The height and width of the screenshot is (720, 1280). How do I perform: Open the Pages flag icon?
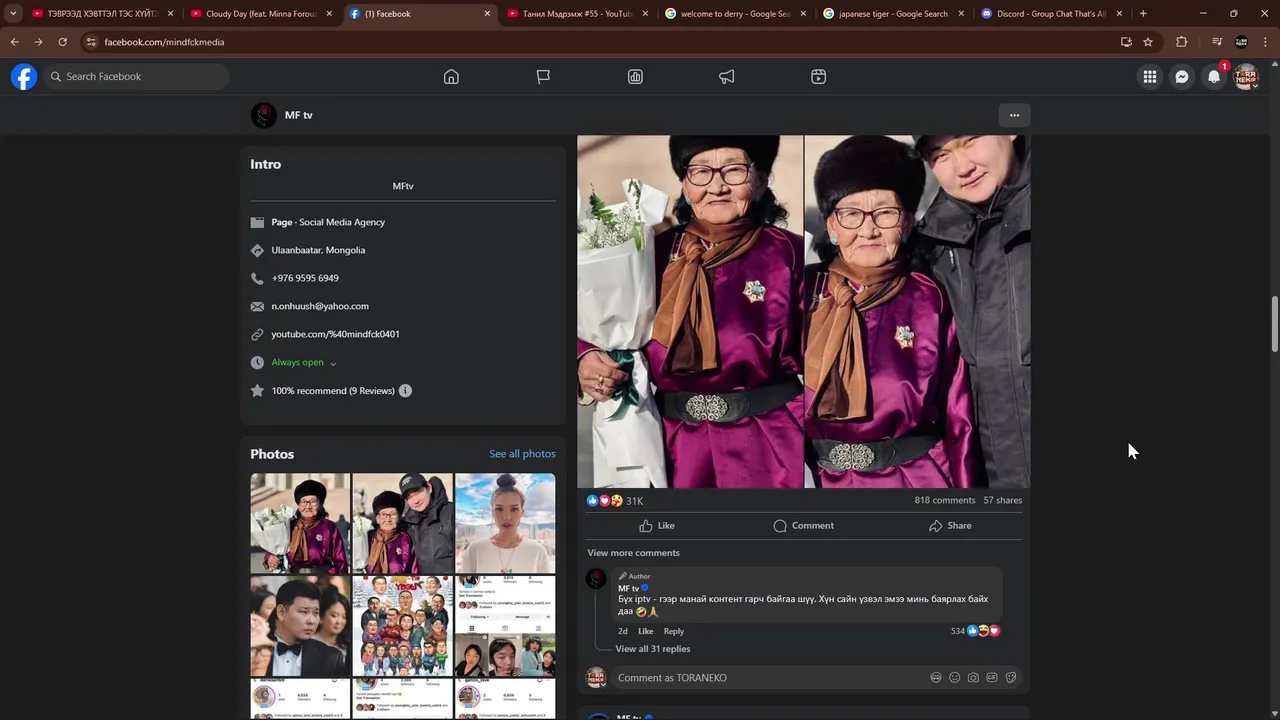coord(543,77)
